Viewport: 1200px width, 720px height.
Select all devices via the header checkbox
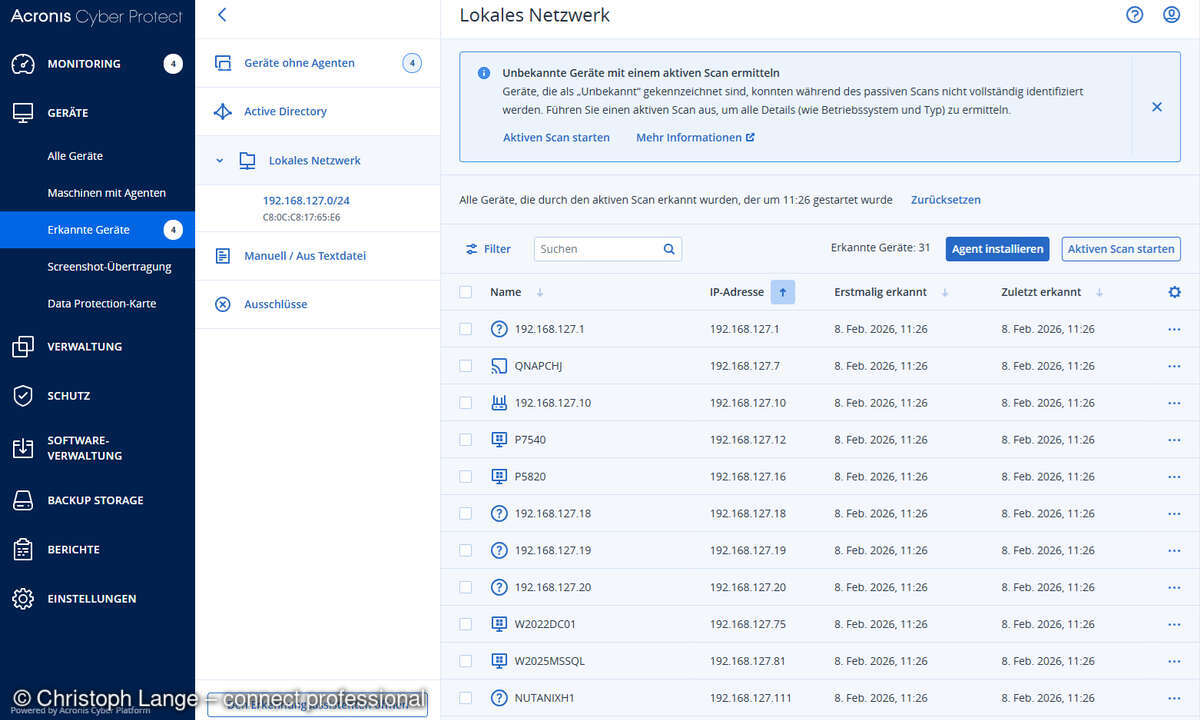click(x=465, y=292)
